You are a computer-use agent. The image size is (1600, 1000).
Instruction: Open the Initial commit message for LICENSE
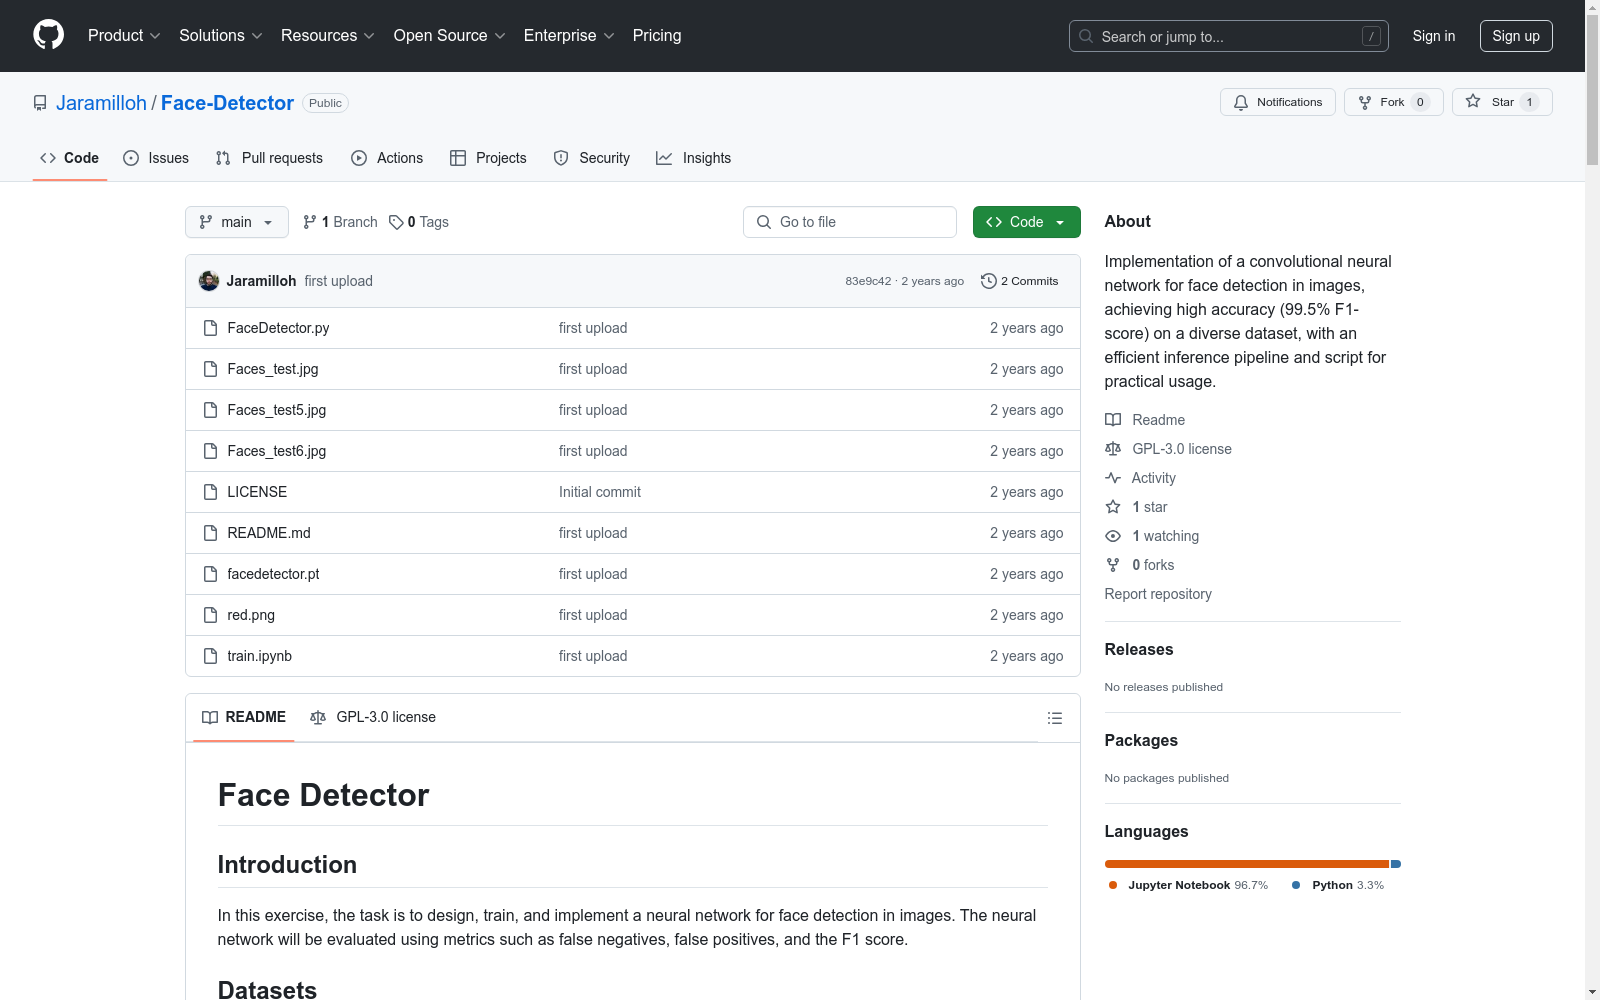pos(600,492)
